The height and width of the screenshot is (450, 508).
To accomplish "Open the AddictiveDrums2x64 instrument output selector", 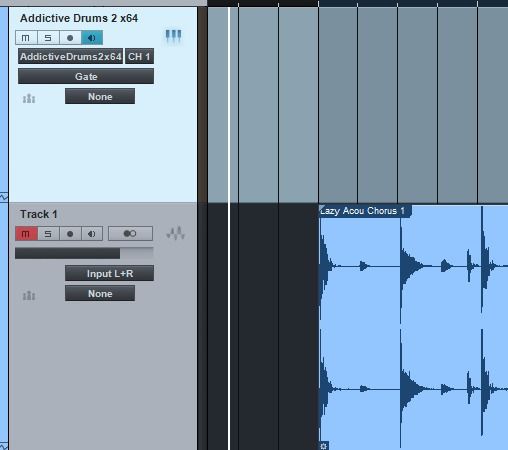I will point(70,56).
